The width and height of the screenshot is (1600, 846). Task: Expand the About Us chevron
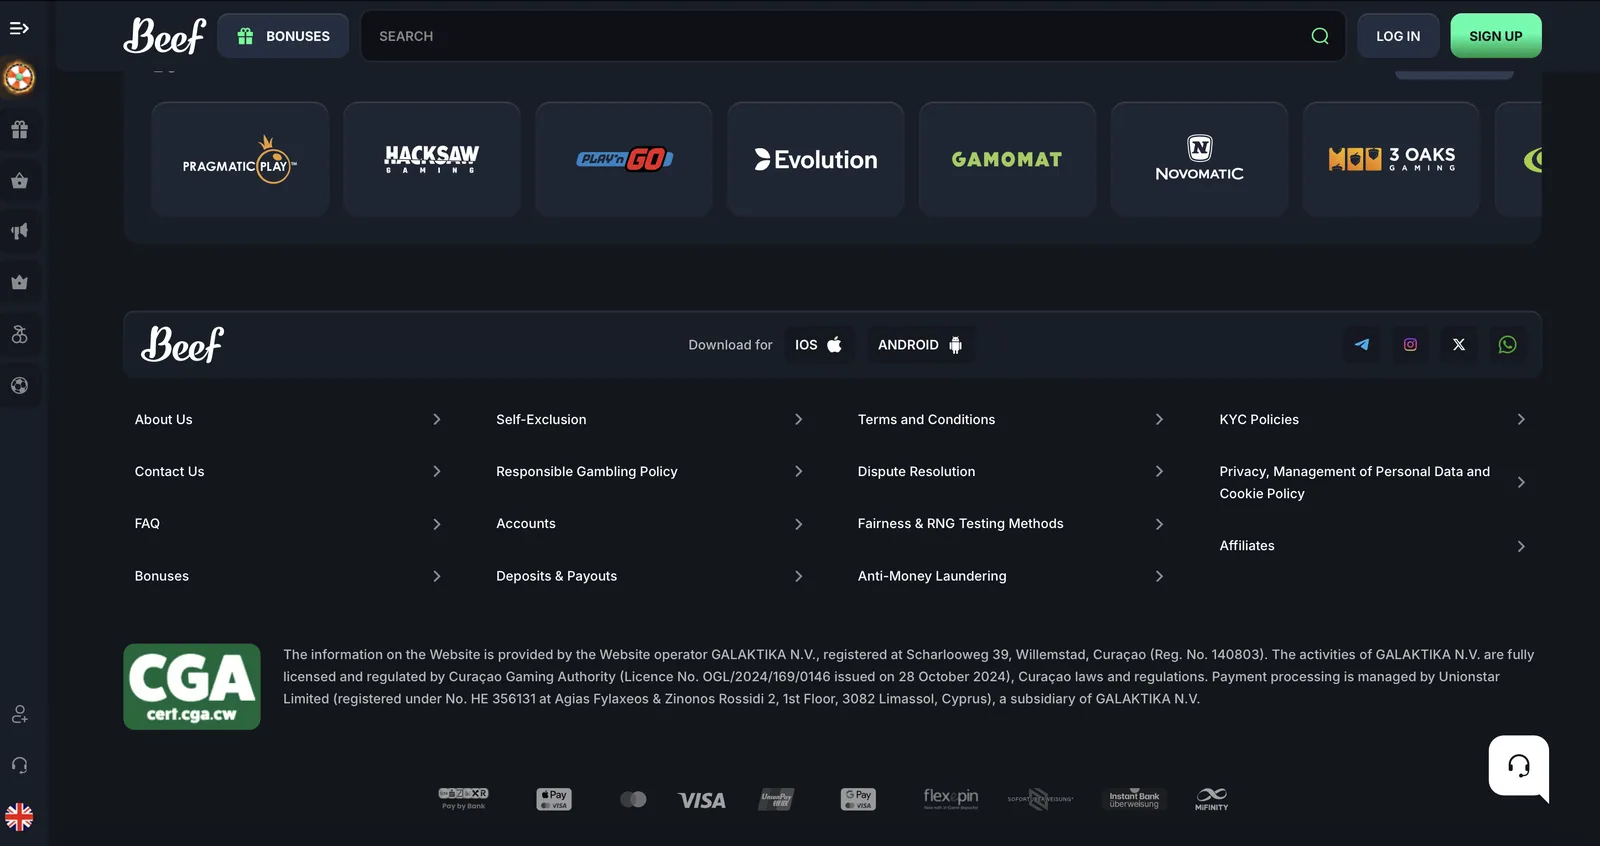pos(437,420)
